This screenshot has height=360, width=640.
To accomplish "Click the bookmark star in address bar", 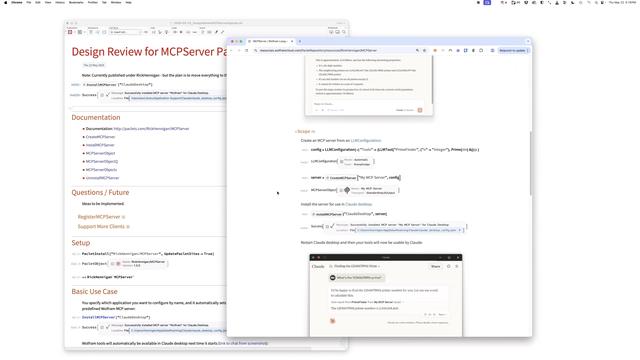I will pos(424,51).
